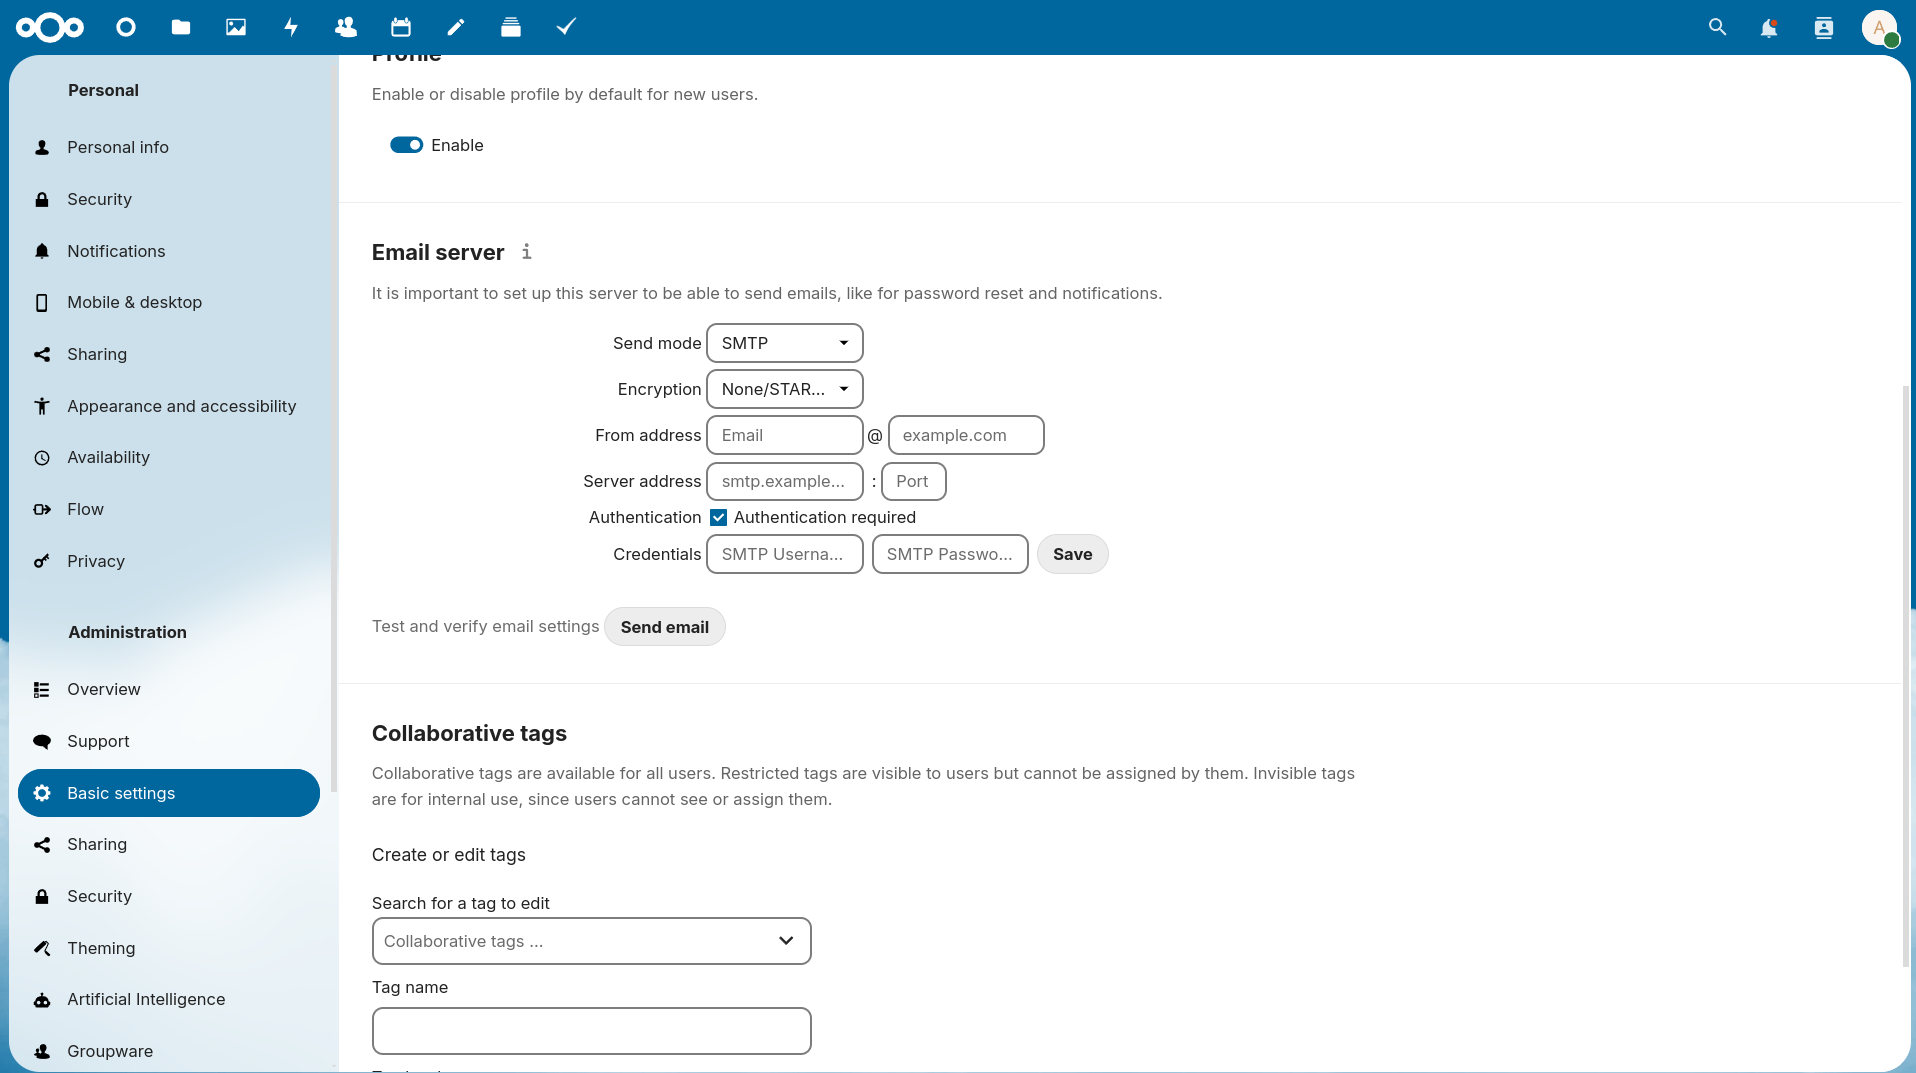The height and width of the screenshot is (1073, 1916).
Task: Open the Deck app icon
Action: (511, 27)
